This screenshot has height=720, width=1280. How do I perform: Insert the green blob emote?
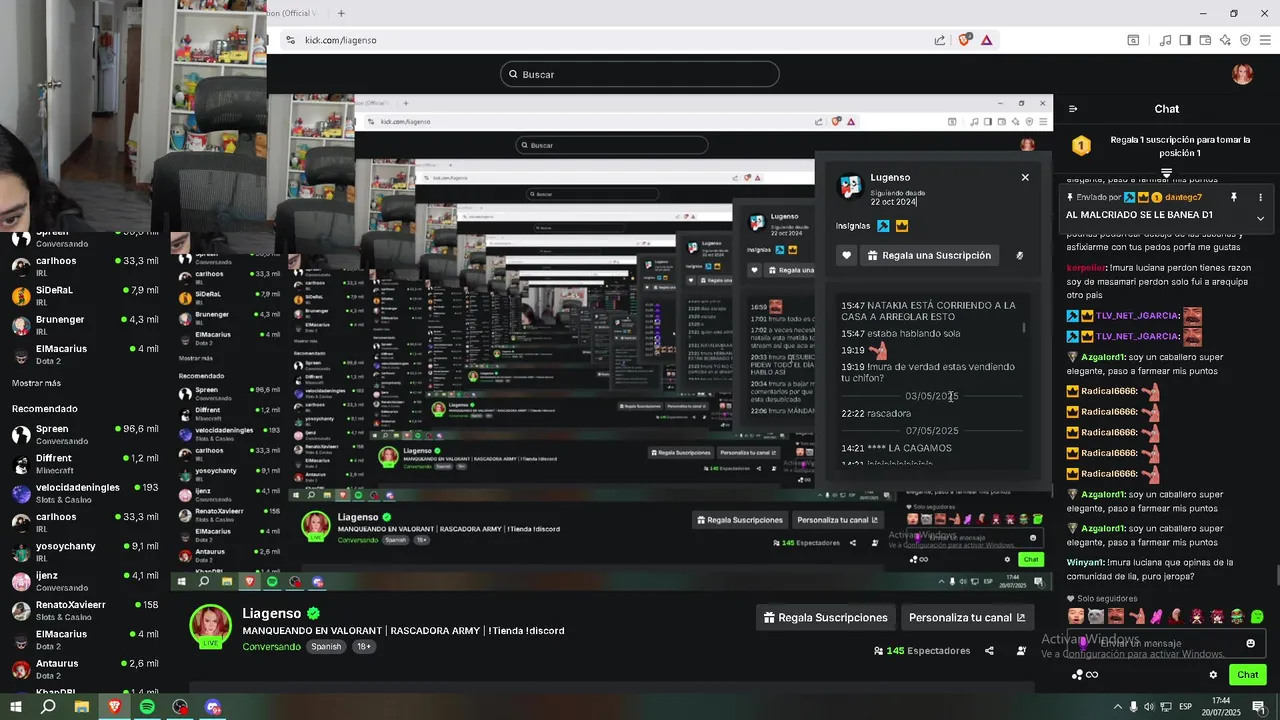coord(1257,616)
